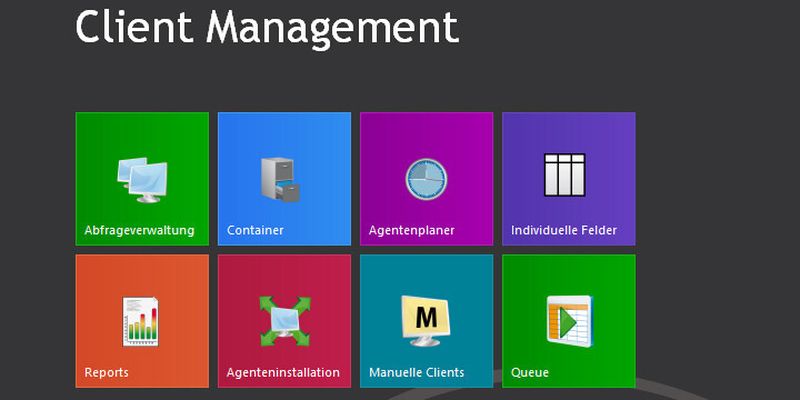Click the Agentenplaner label text
The width and height of the screenshot is (800, 400).
[412, 231]
